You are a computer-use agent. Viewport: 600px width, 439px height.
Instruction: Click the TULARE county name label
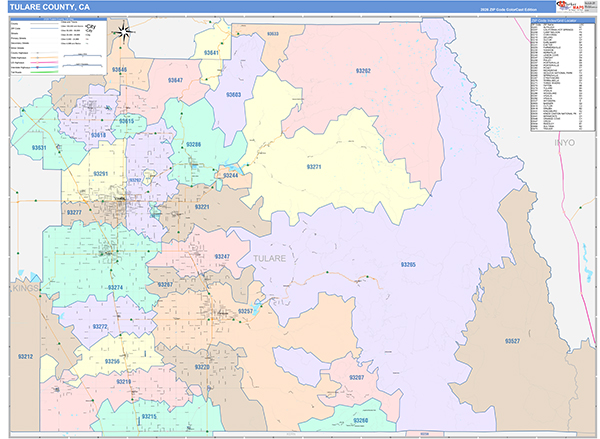point(270,258)
